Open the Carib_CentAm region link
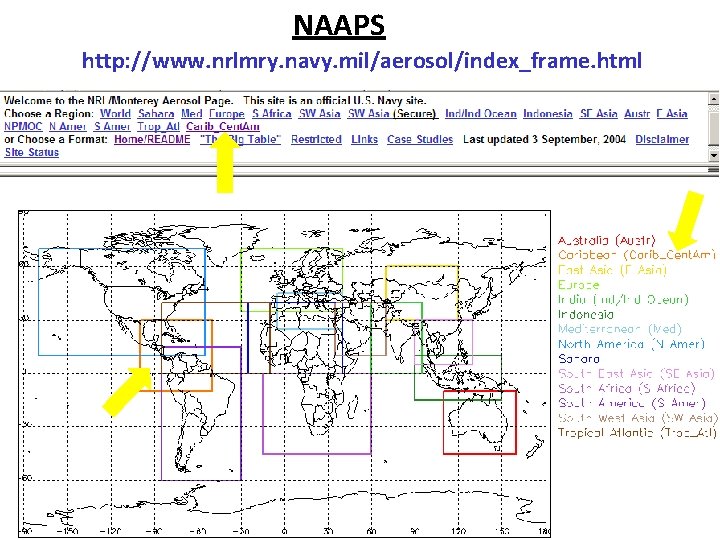Screen dimensions: 720x540 point(223,126)
